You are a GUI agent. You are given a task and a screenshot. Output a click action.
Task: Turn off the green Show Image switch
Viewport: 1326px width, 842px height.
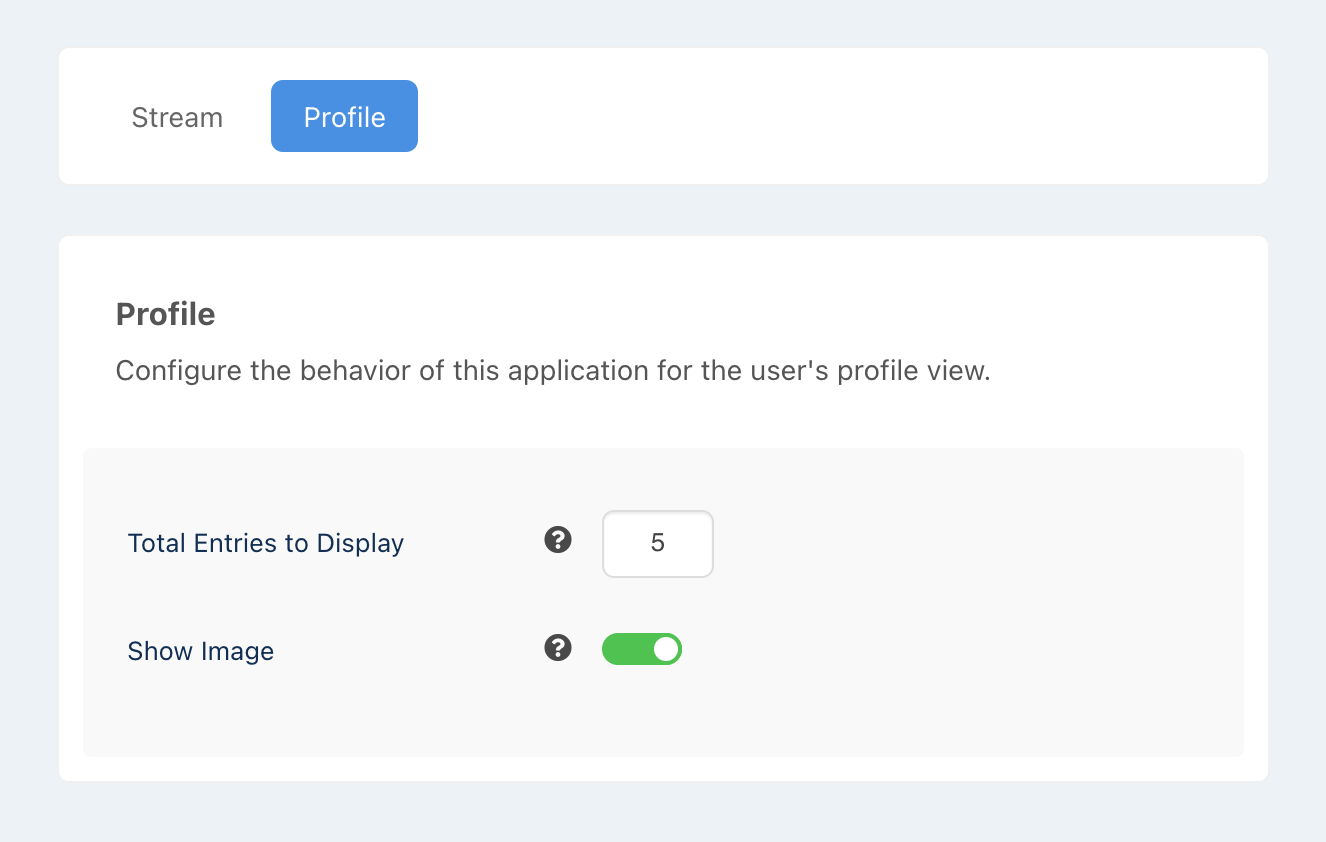[x=642, y=648]
